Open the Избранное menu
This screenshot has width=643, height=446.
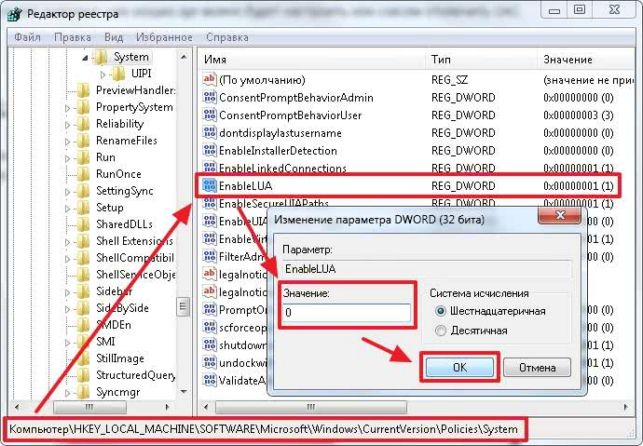tap(164, 37)
